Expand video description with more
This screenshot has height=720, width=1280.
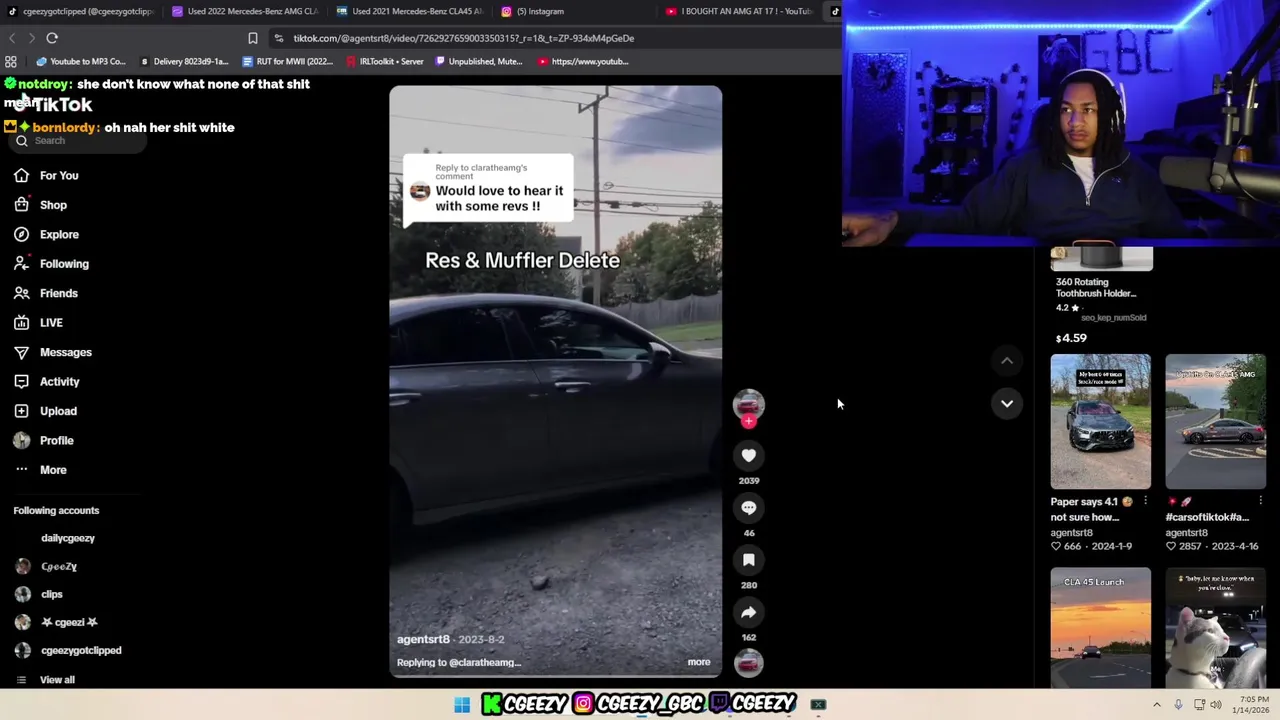point(699,662)
